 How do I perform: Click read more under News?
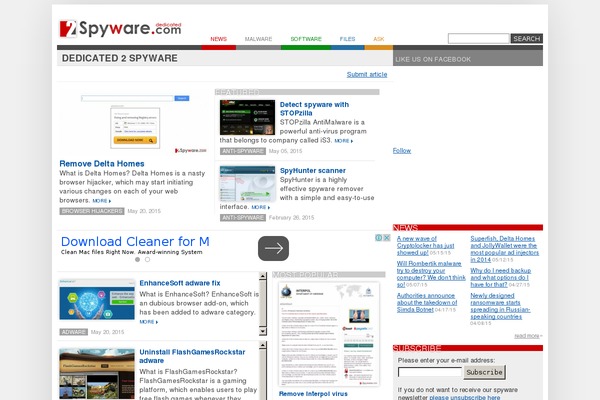(x=528, y=336)
